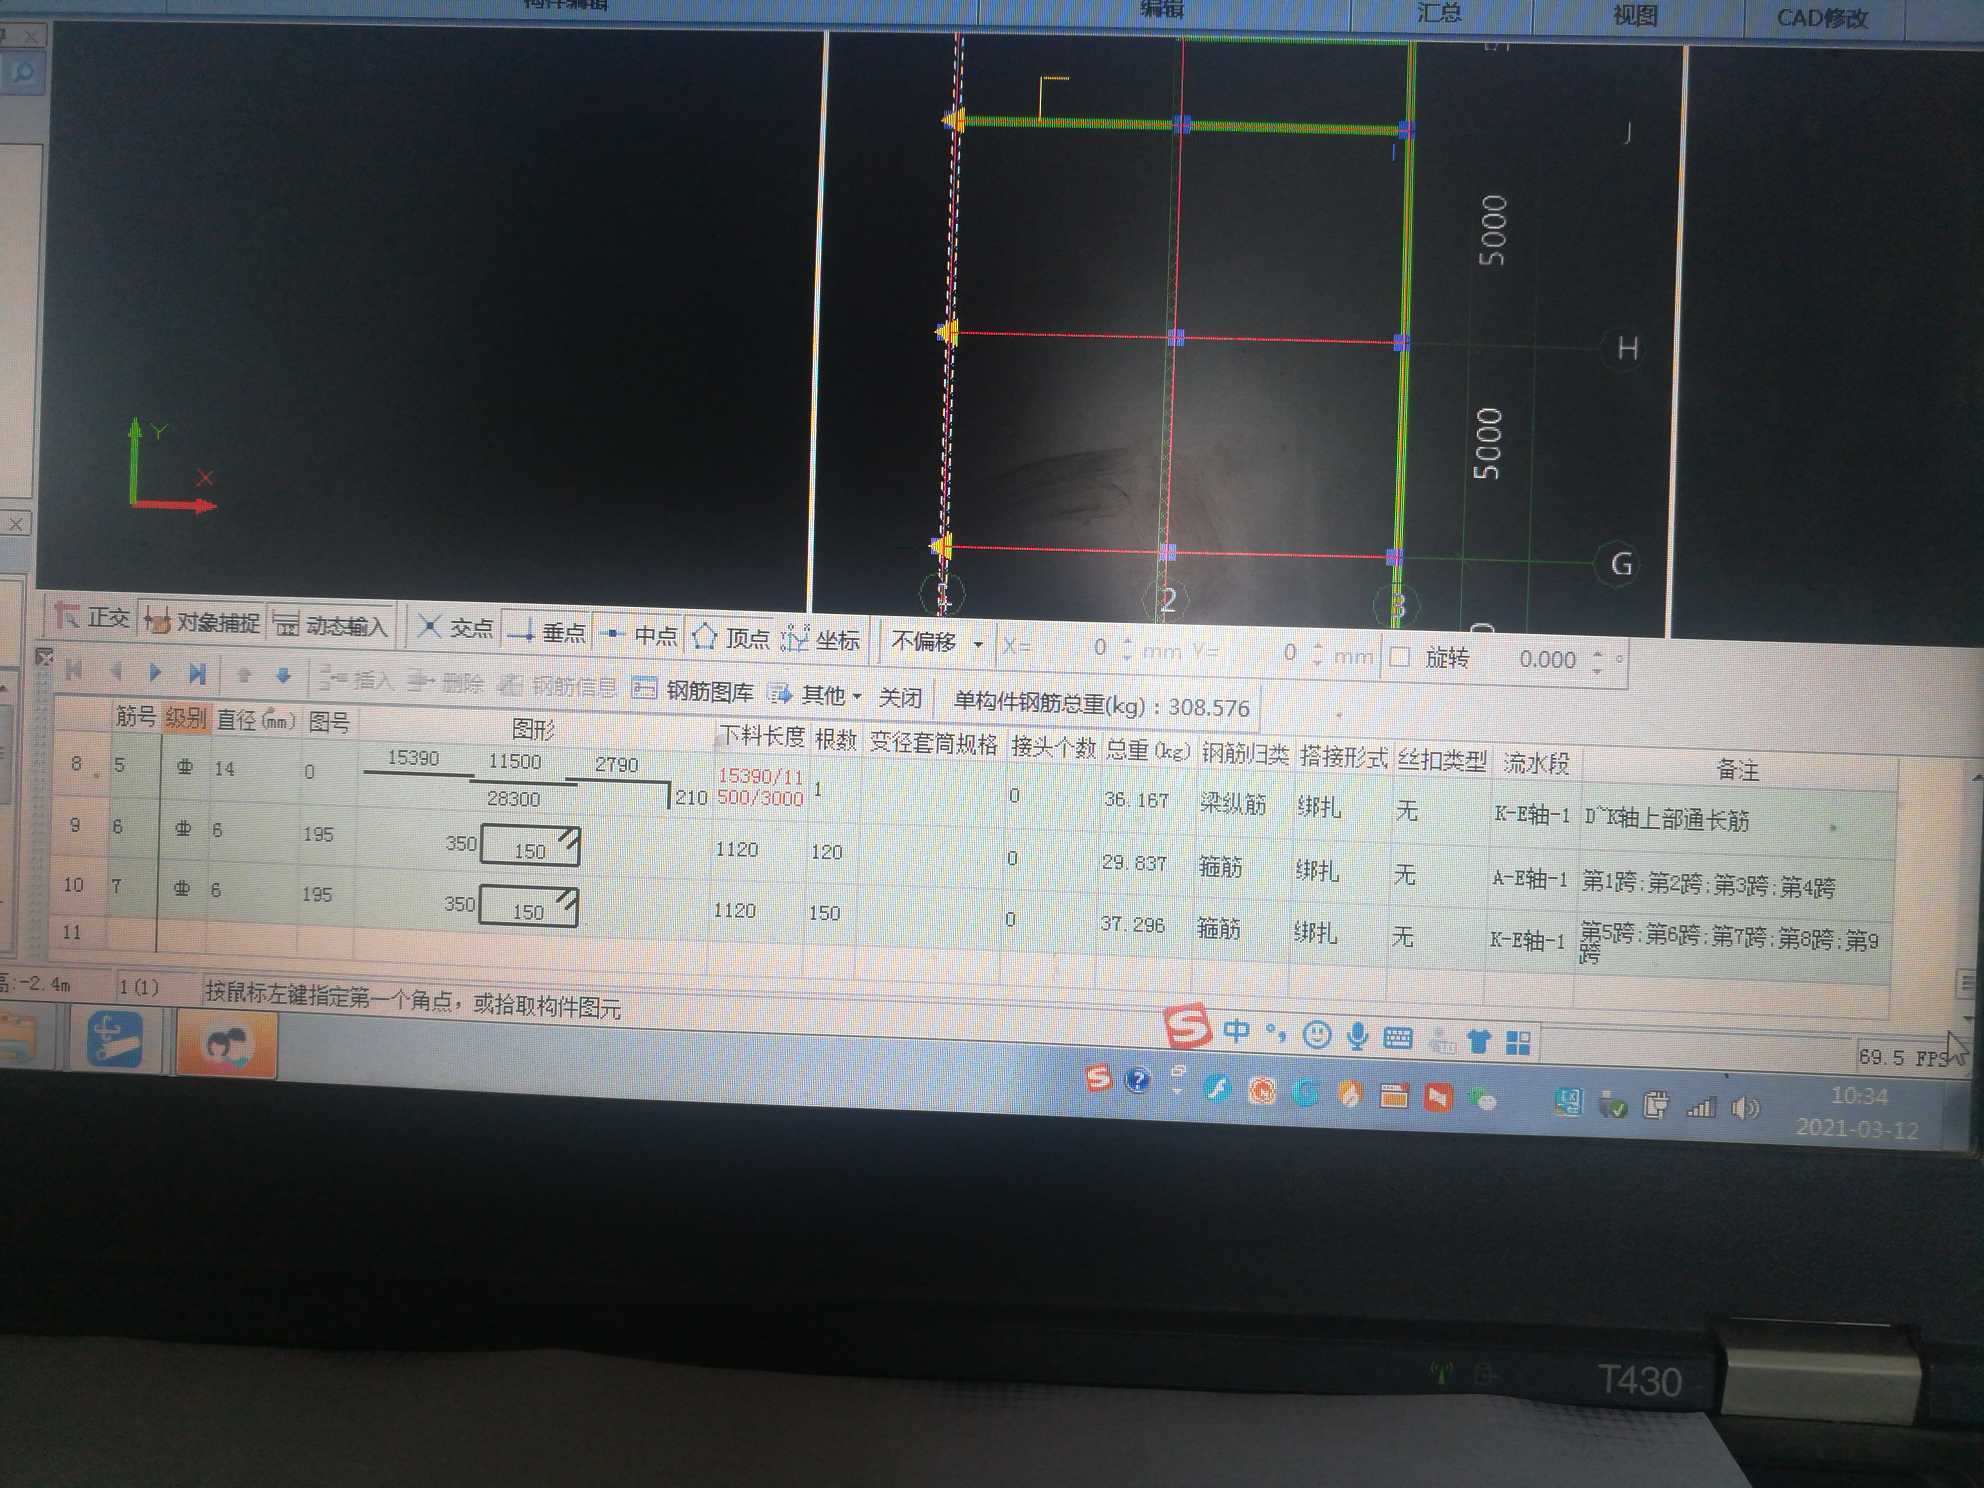Tick the 旋转 rotate checkbox

[x=1400, y=657]
